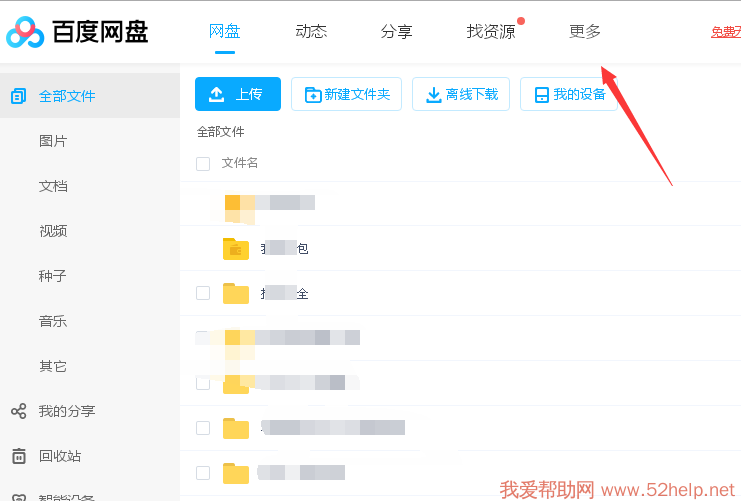Show 音乐 files from the sidebar
This screenshot has height=501, width=741.
[53, 321]
